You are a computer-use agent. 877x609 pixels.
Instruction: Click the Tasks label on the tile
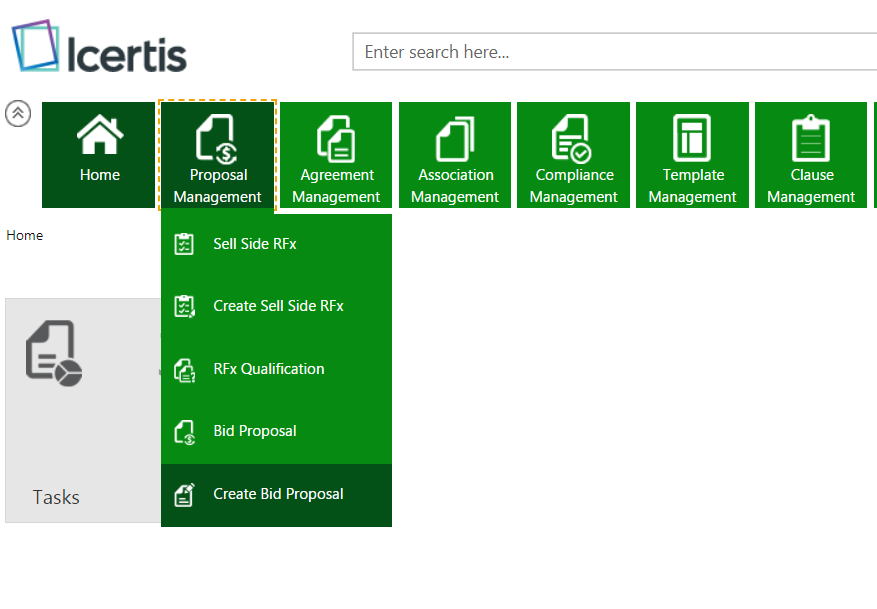click(56, 497)
